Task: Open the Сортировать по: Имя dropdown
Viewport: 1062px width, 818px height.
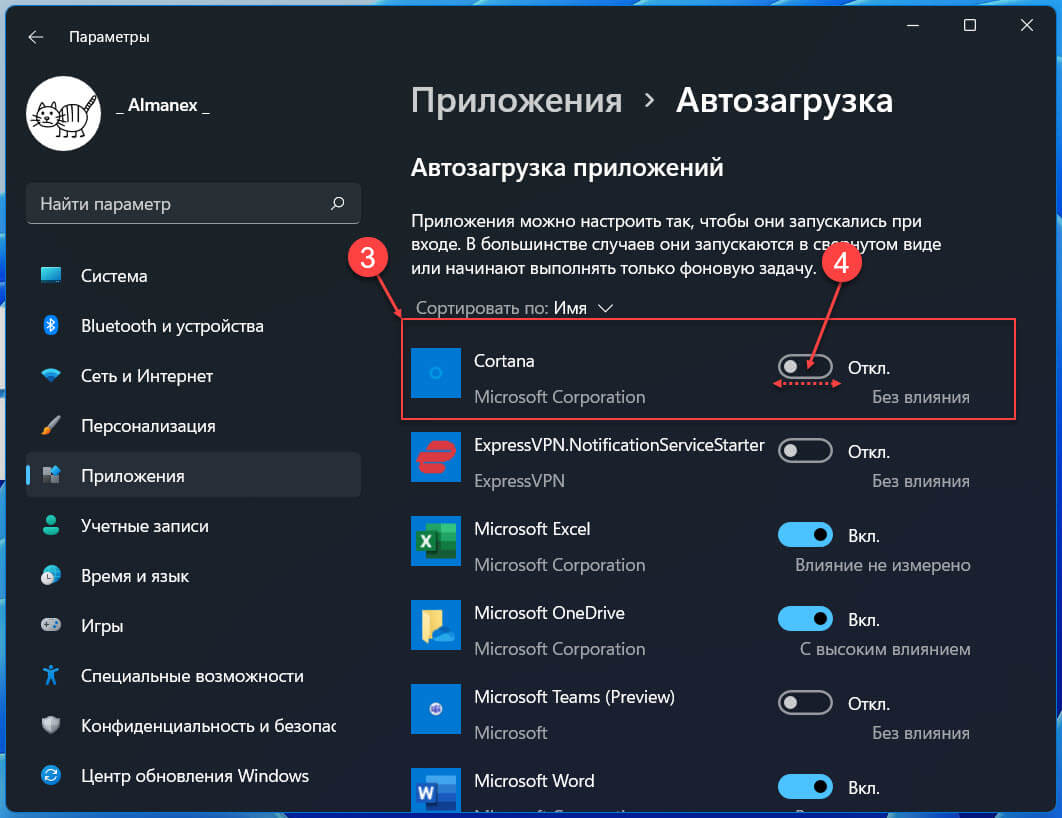Action: 515,308
